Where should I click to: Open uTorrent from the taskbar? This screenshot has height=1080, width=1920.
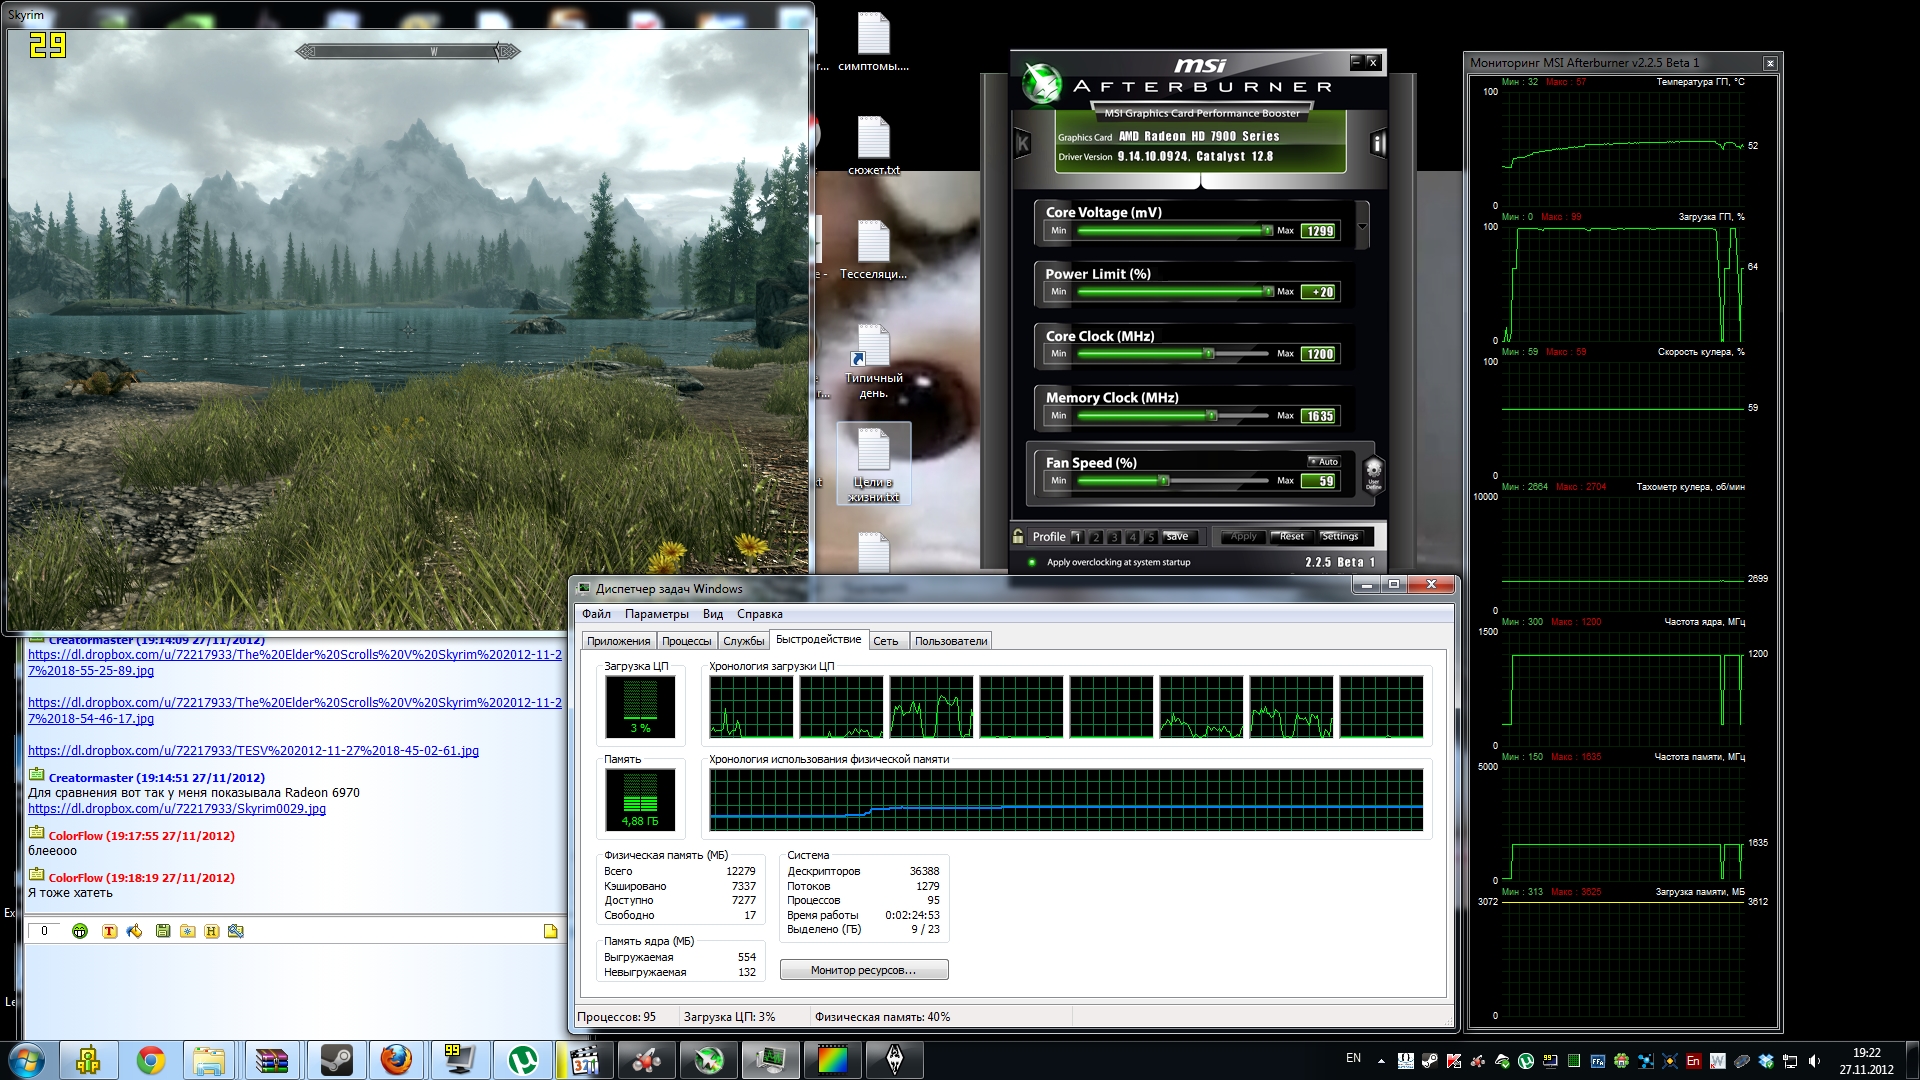point(522,1060)
